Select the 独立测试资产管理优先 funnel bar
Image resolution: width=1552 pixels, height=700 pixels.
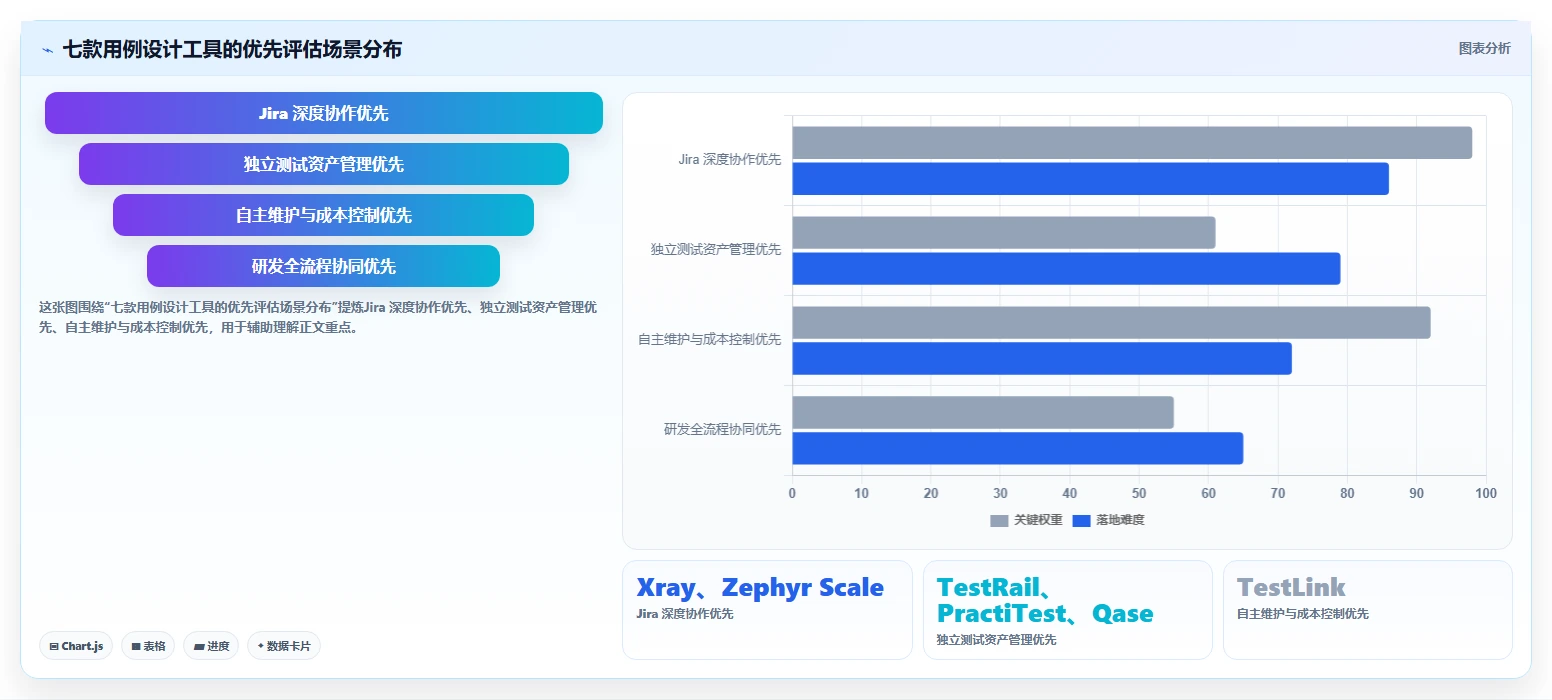[324, 164]
